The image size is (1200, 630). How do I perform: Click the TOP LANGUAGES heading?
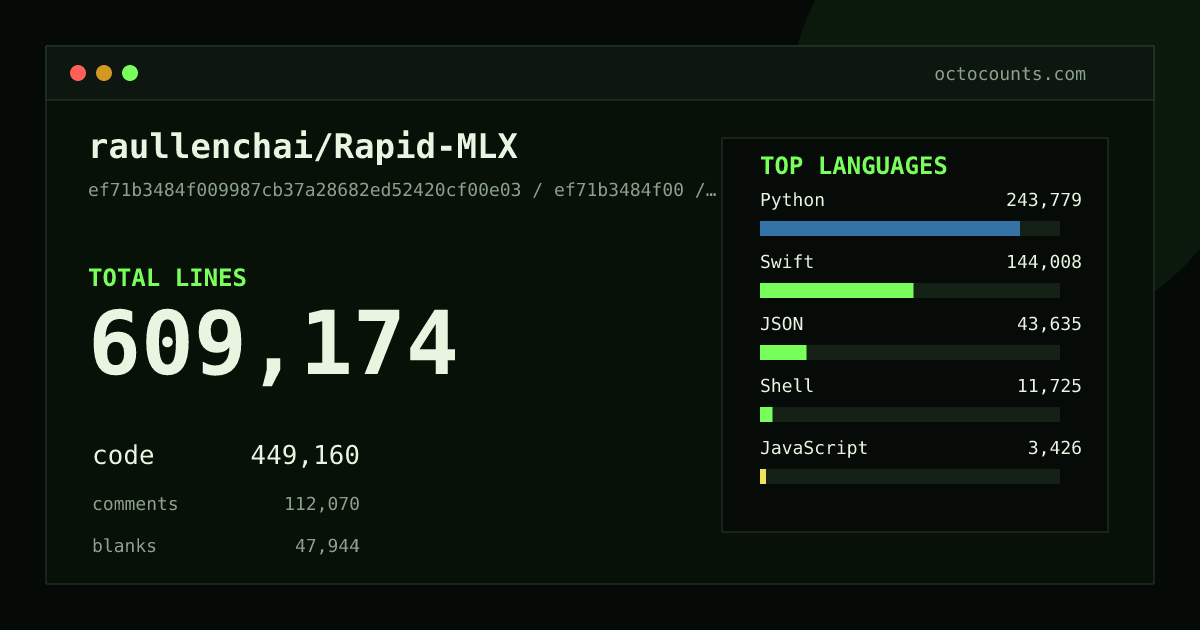(x=854, y=166)
